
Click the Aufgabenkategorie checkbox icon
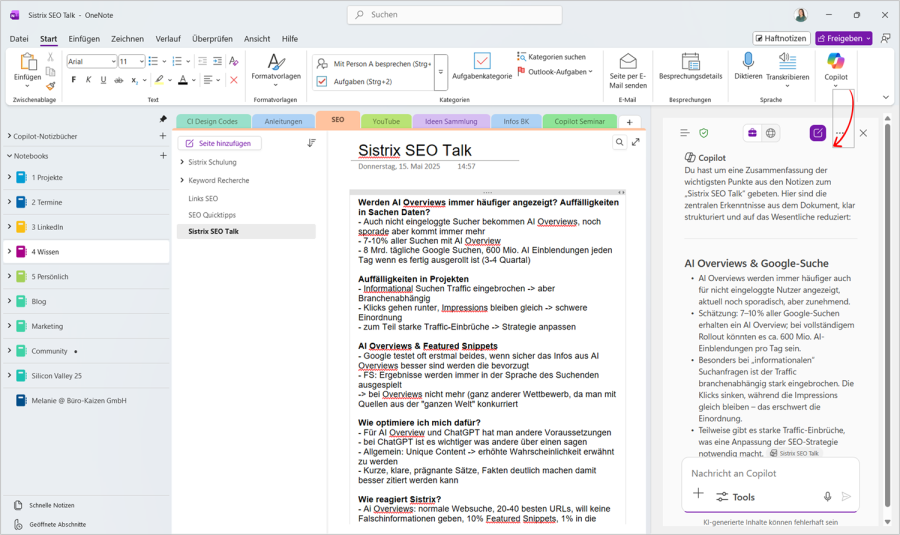pos(482,61)
